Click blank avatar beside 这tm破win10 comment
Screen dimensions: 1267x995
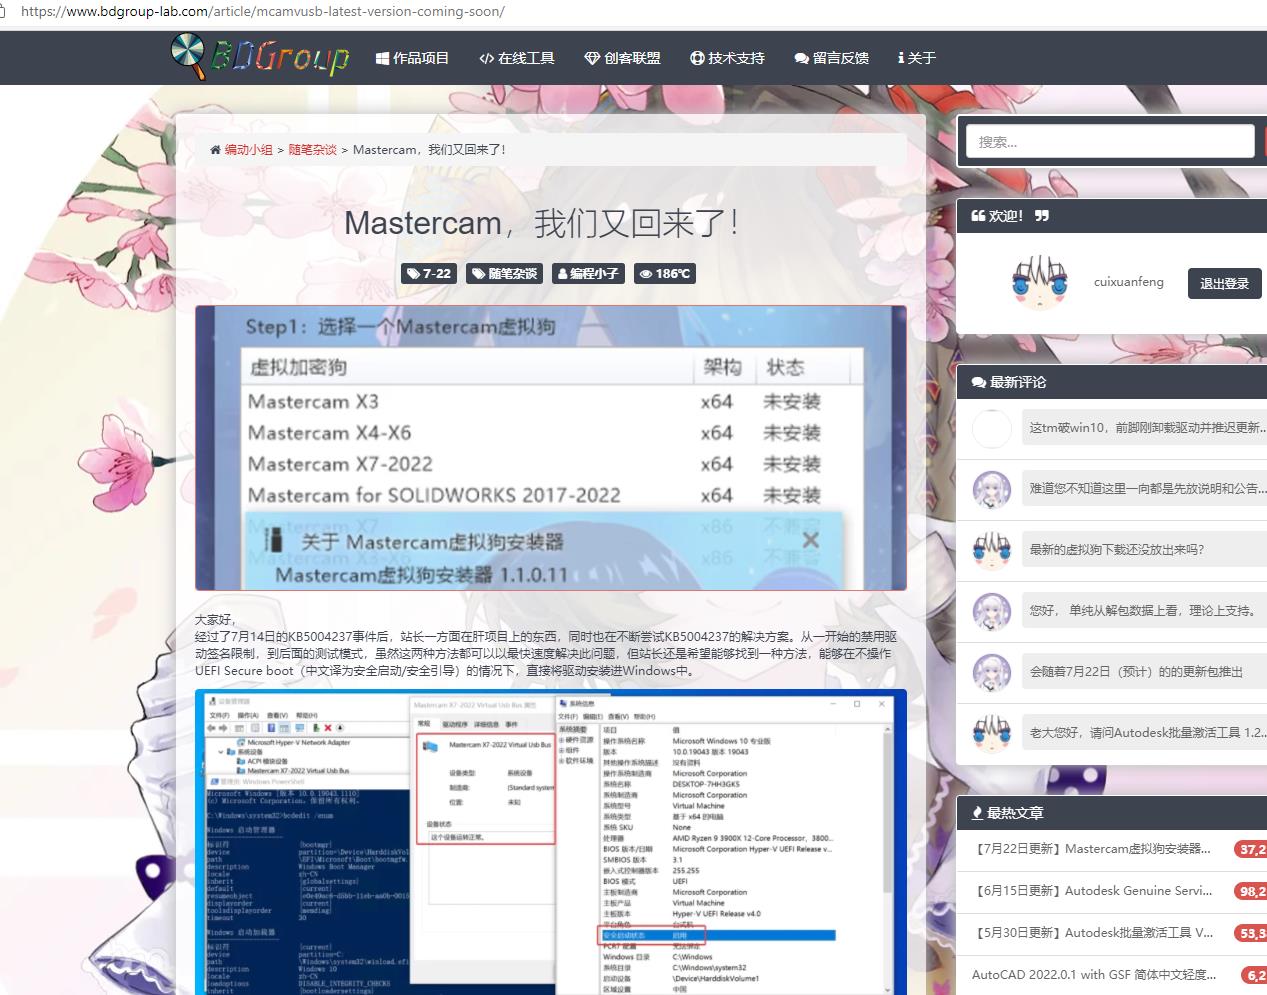[x=992, y=428]
